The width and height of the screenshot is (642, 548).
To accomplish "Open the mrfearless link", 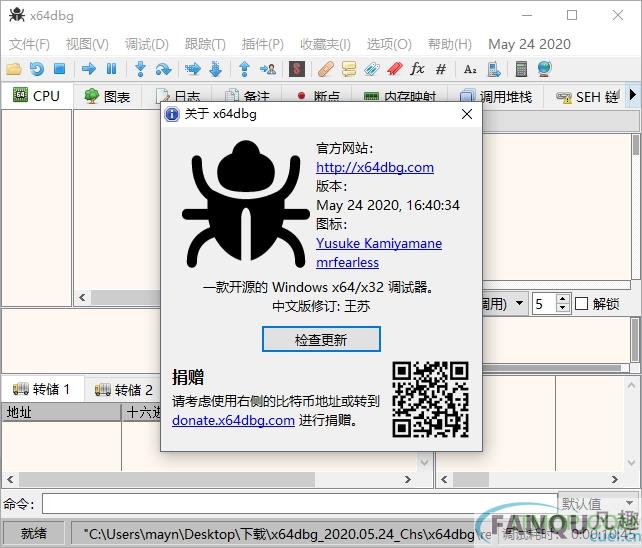I will [347, 262].
